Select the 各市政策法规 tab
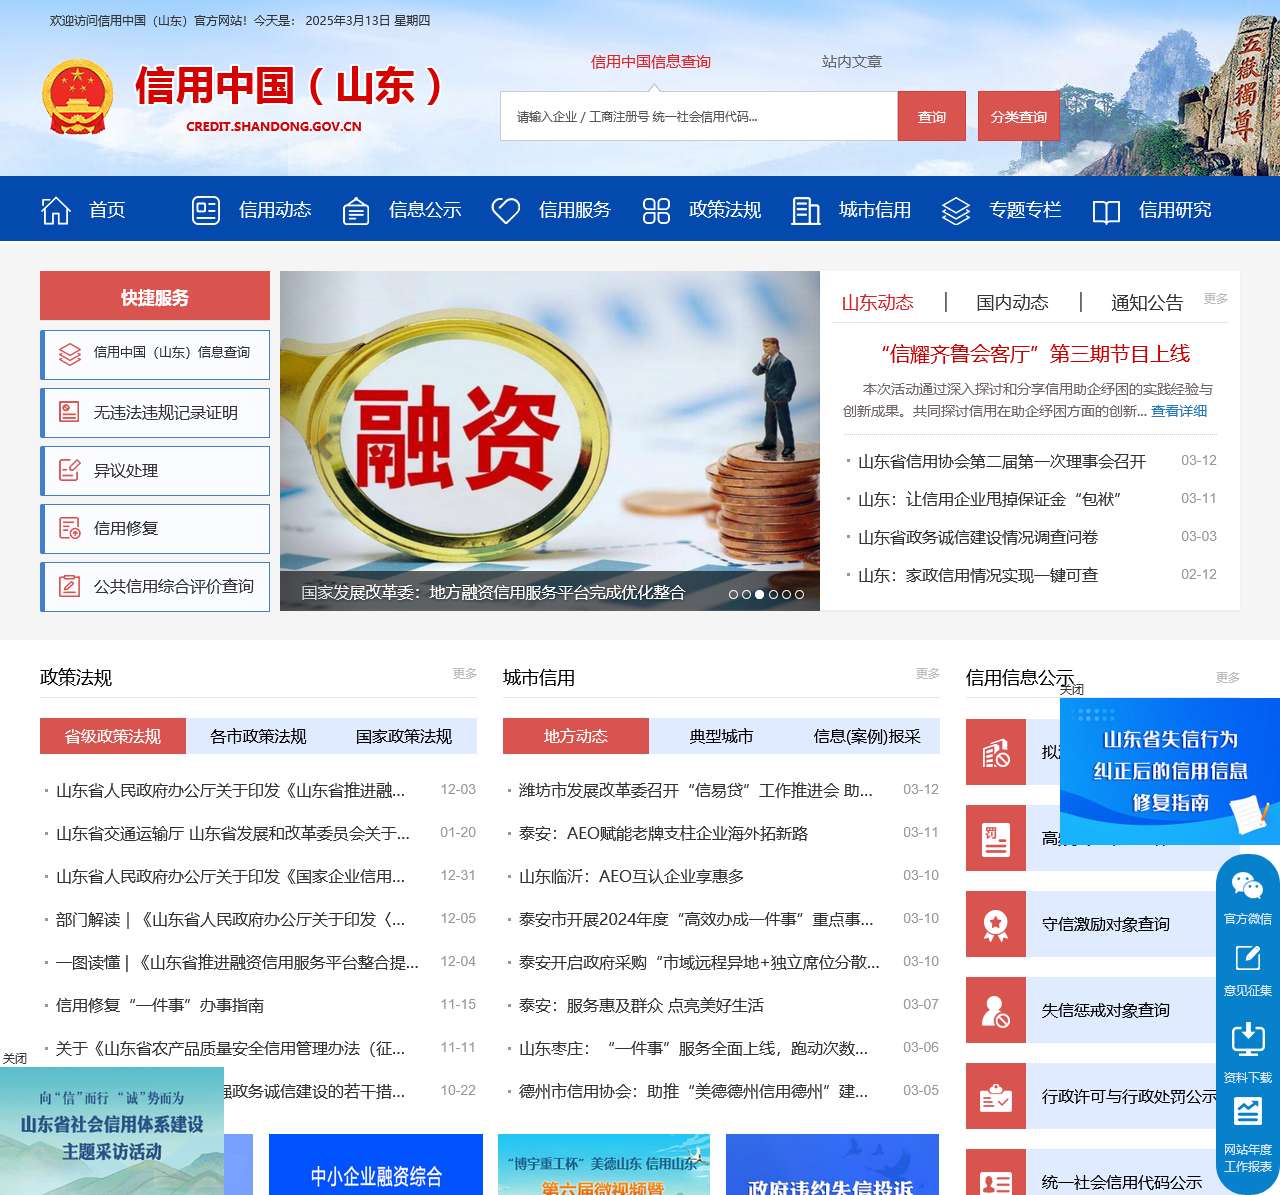This screenshot has height=1195, width=1280. tap(258, 736)
